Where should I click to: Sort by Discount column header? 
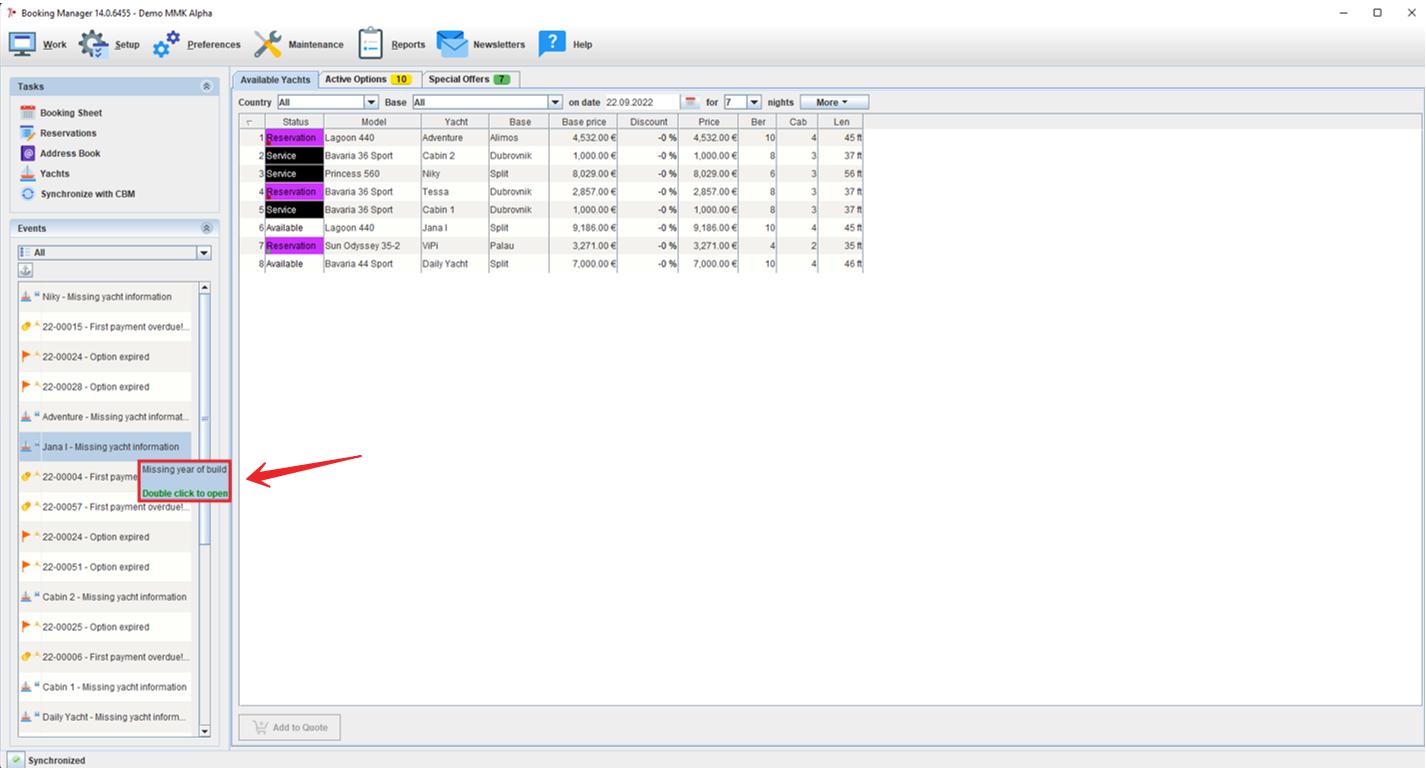tap(648, 122)
